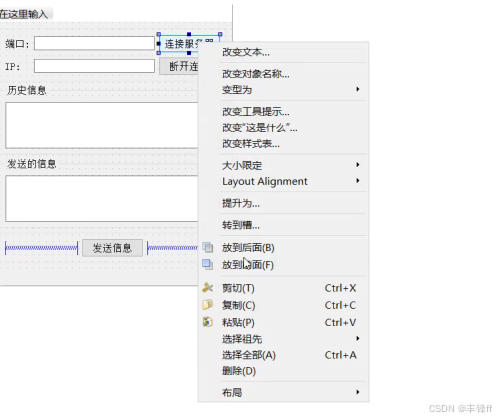Click the 断开连接 button

coord(179,66)
